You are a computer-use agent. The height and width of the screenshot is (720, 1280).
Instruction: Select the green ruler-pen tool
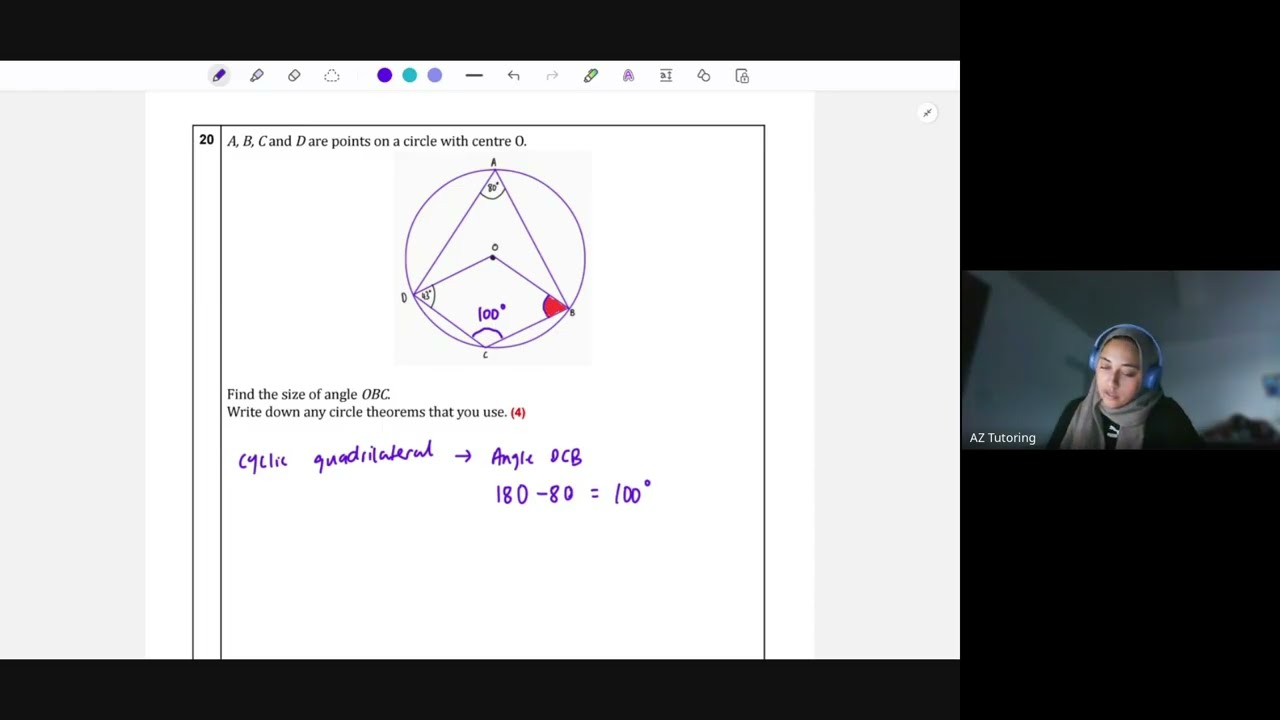591,76
